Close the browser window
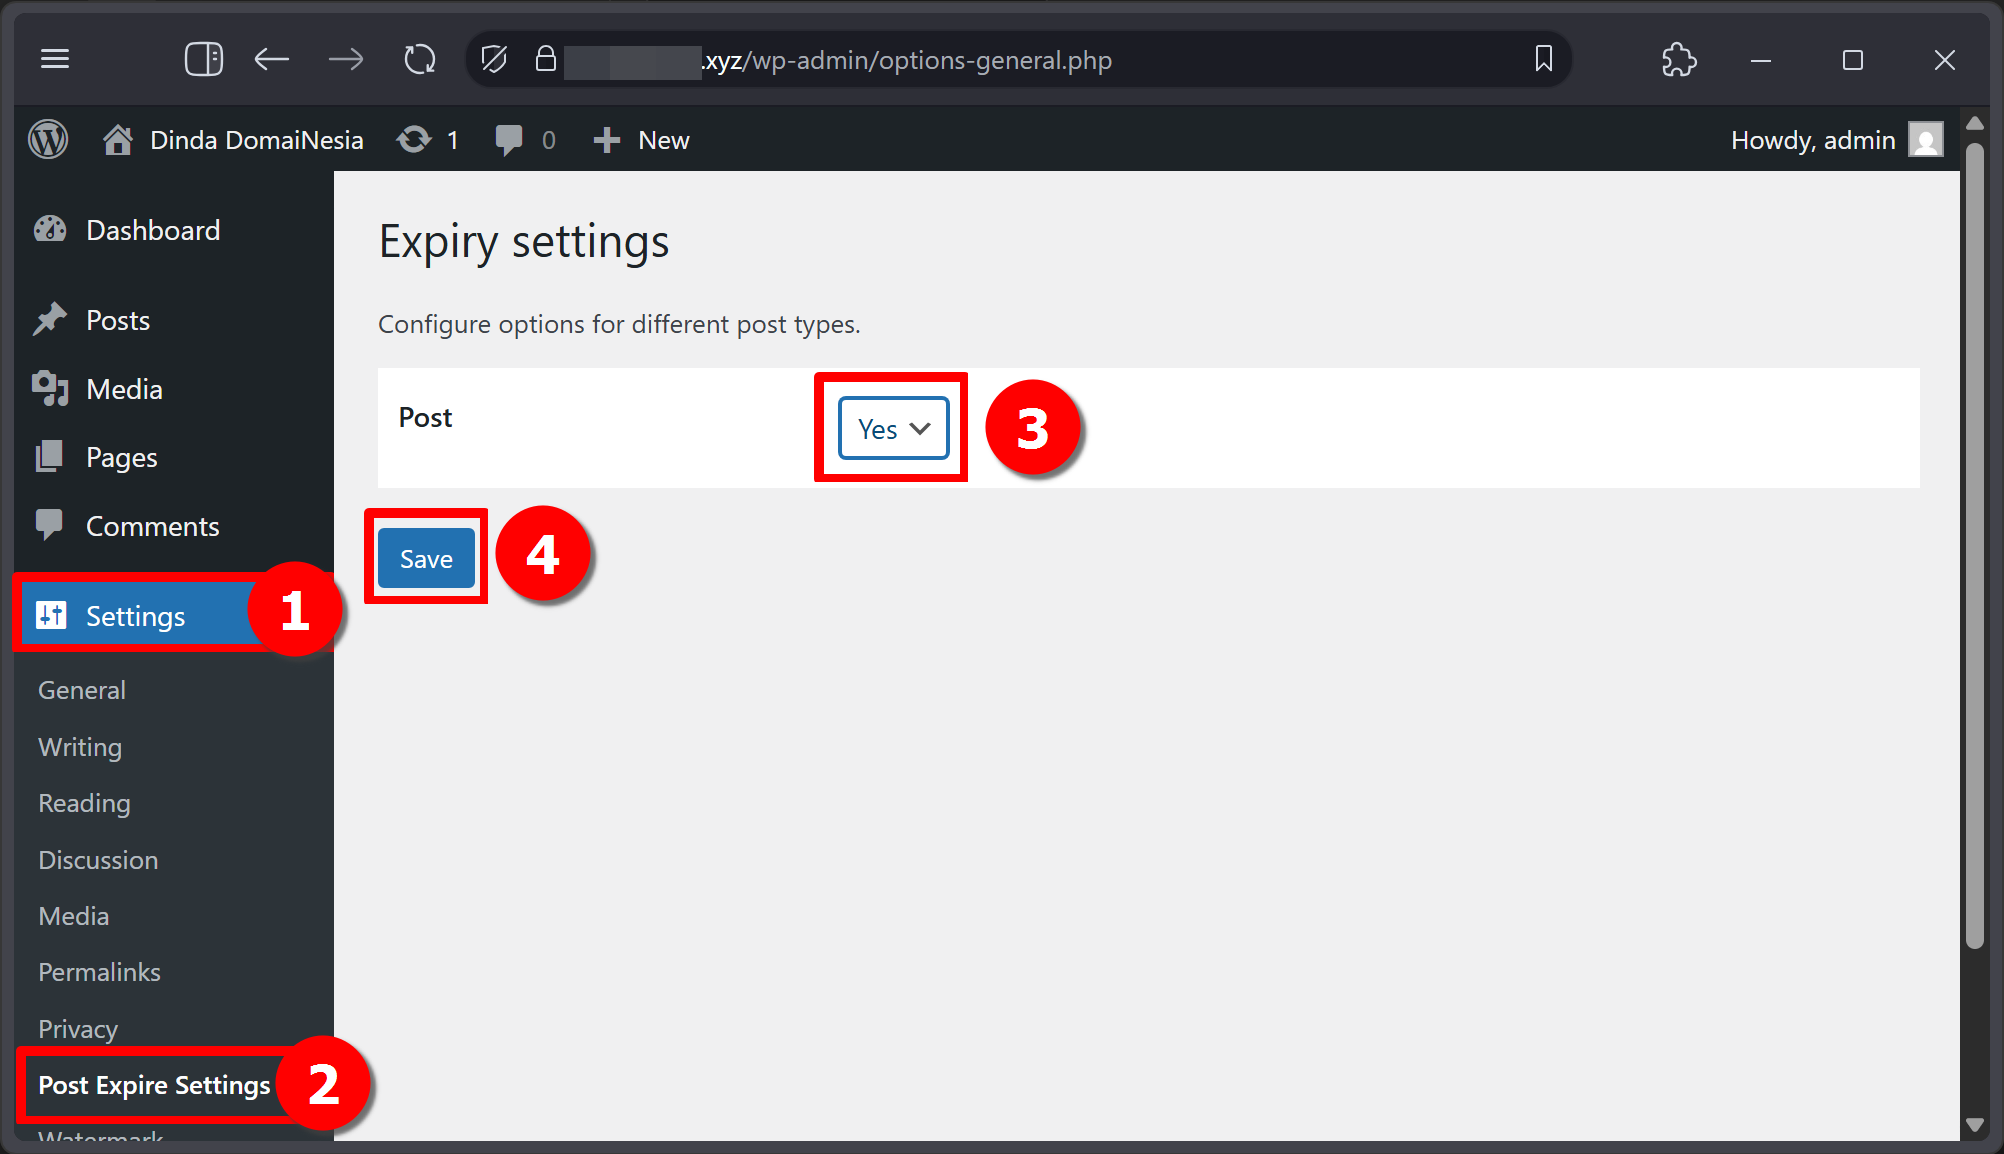 click(x=1945, y=61)
